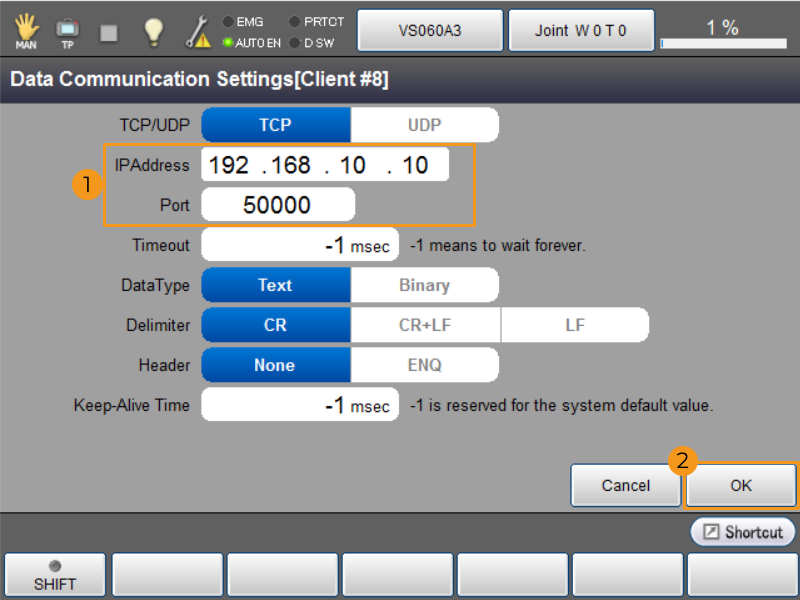Open the wrench maintenance warning icon

(196, 30)
